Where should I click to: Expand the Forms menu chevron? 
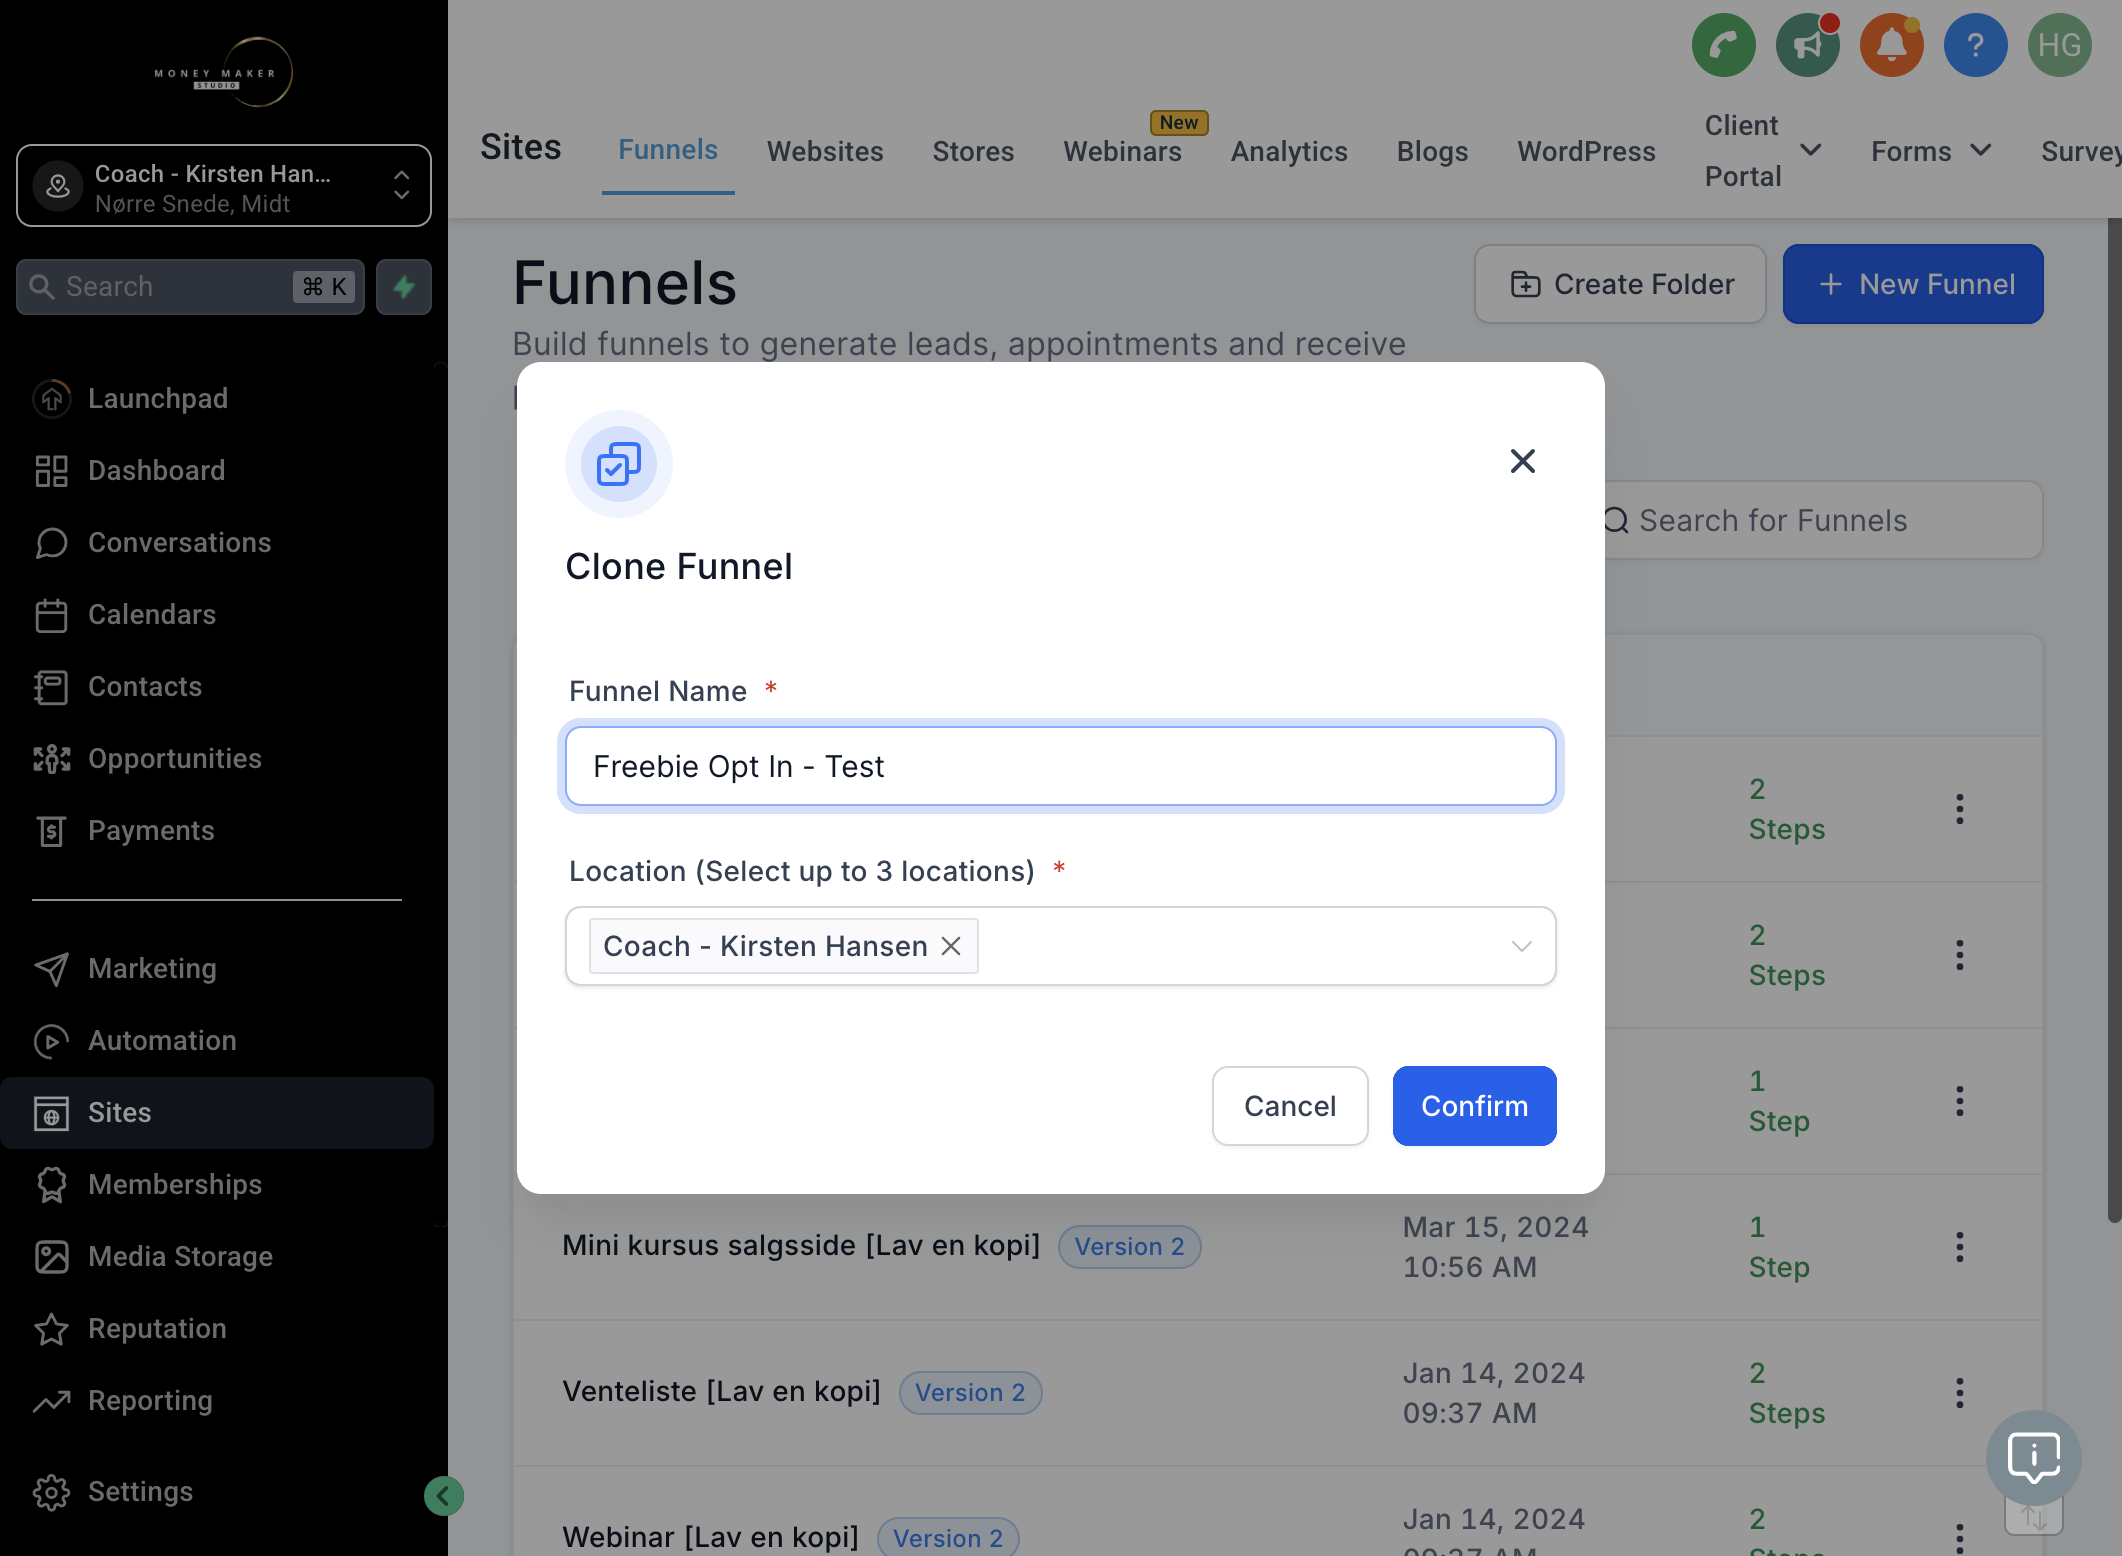click(x=1980, y=150)
